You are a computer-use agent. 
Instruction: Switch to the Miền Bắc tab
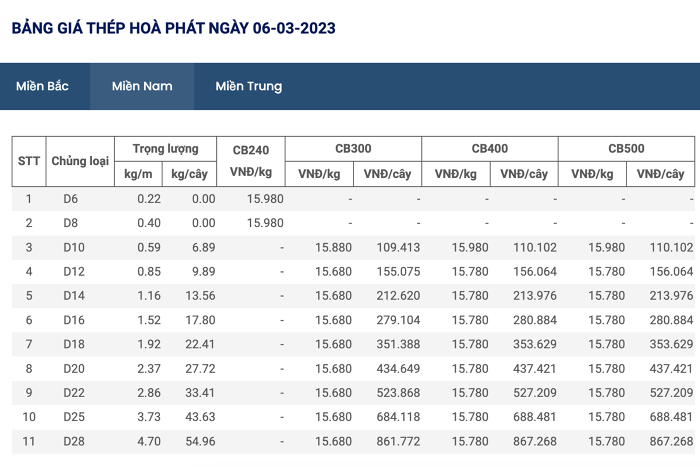tap(42, 86)
